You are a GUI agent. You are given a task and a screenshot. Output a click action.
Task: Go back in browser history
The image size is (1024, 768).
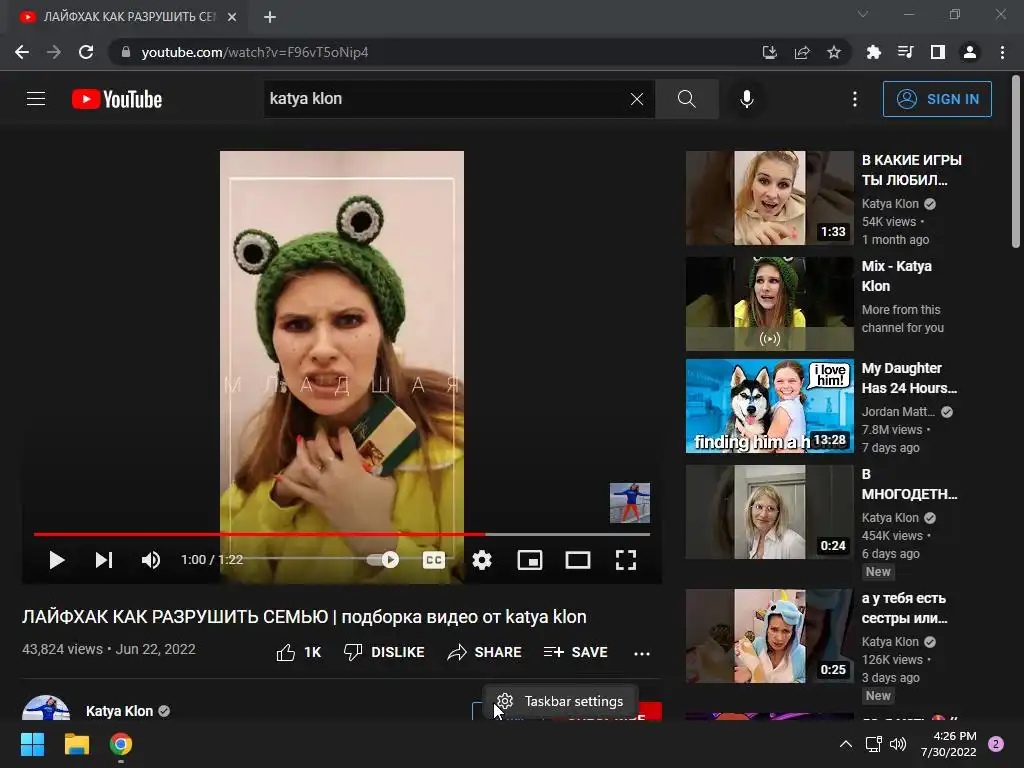pyautogui.click(x=22, y=52)
